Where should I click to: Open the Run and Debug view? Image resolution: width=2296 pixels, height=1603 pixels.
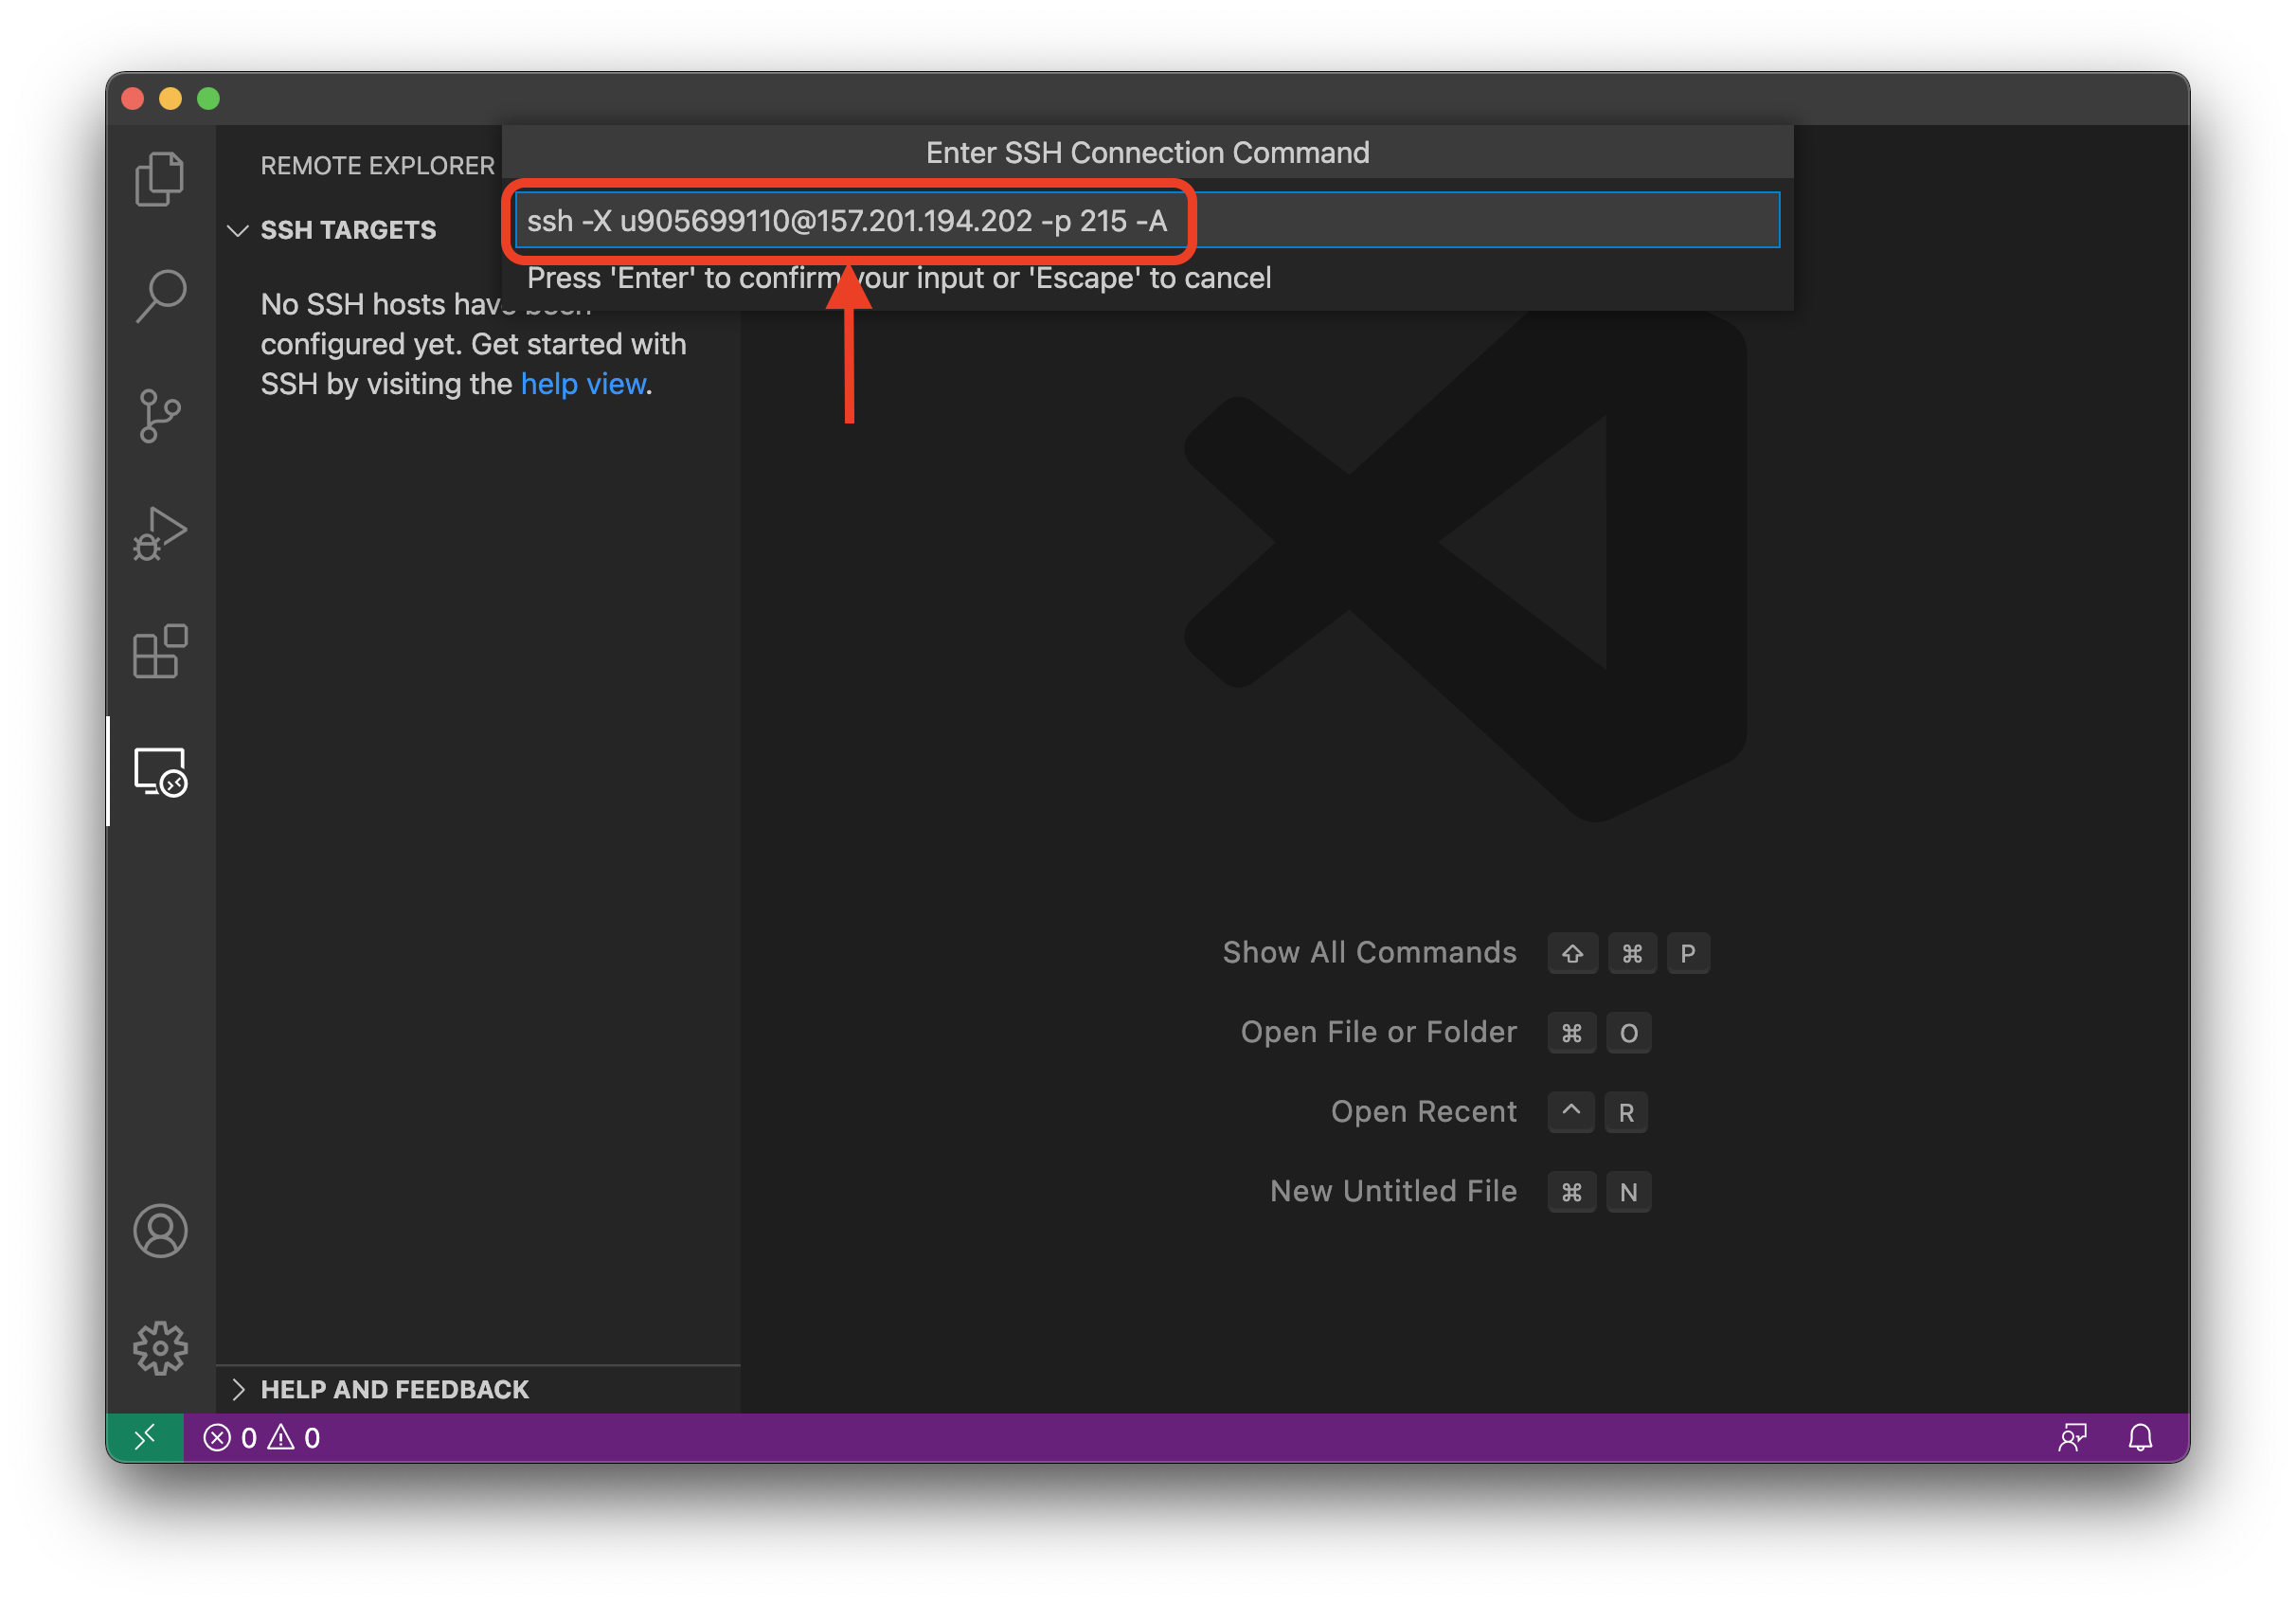pos(160,534)
